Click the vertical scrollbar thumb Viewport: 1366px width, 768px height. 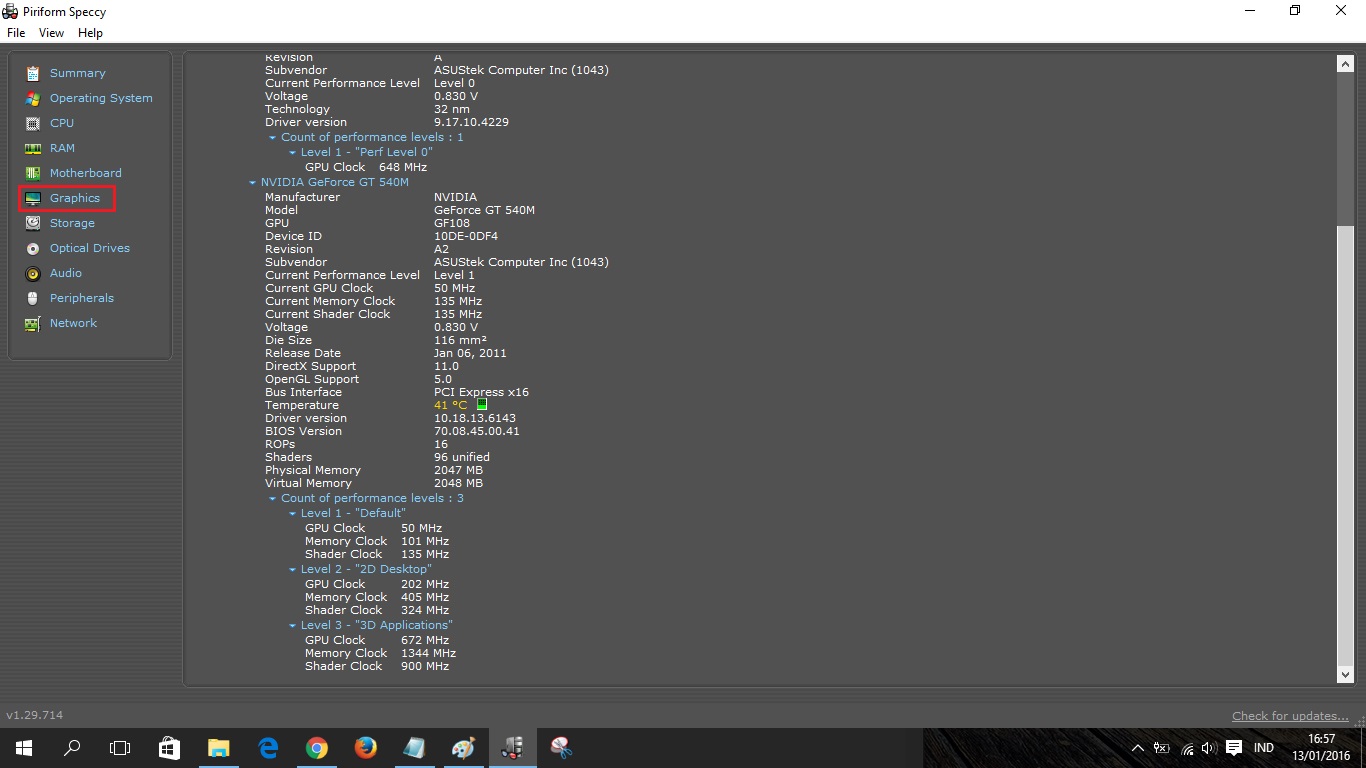pos(1345,445)
